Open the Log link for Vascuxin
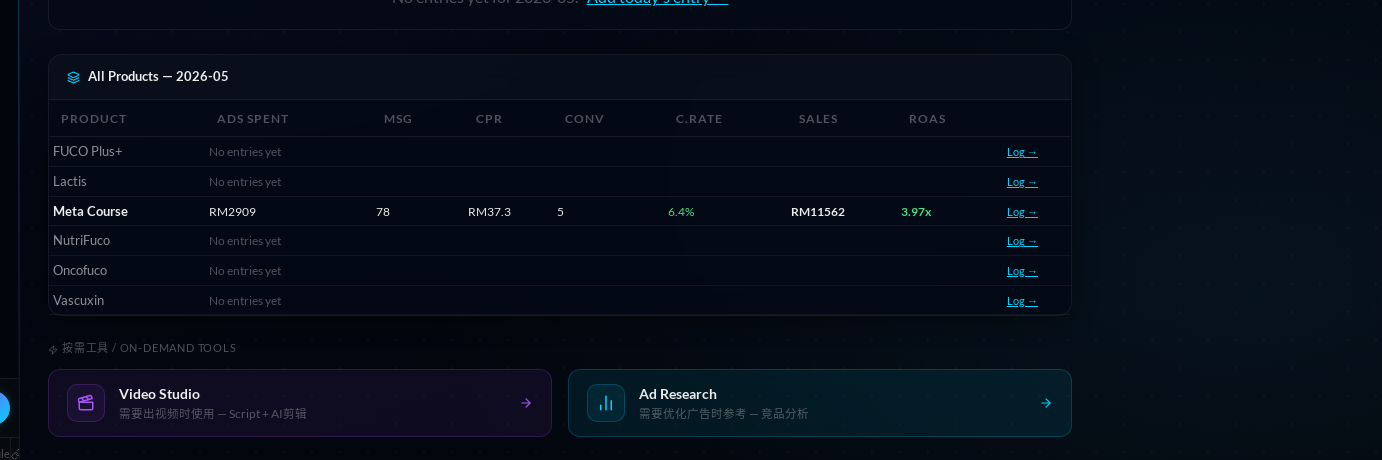 pos(1022,301)
